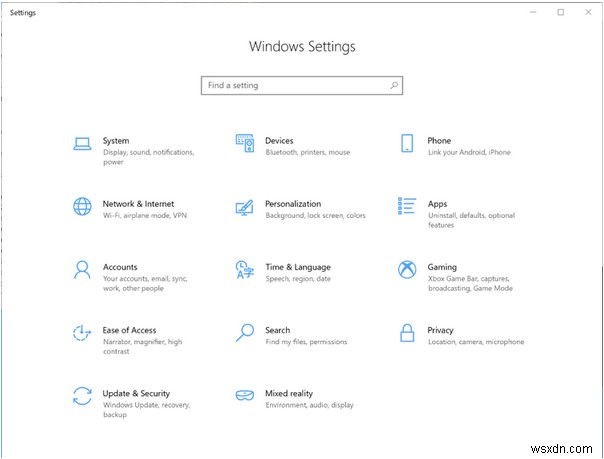Image resolution: width=604 pixels, height=459 pixels.
Task: Open Personalization settings title
Action: point(293,204)
